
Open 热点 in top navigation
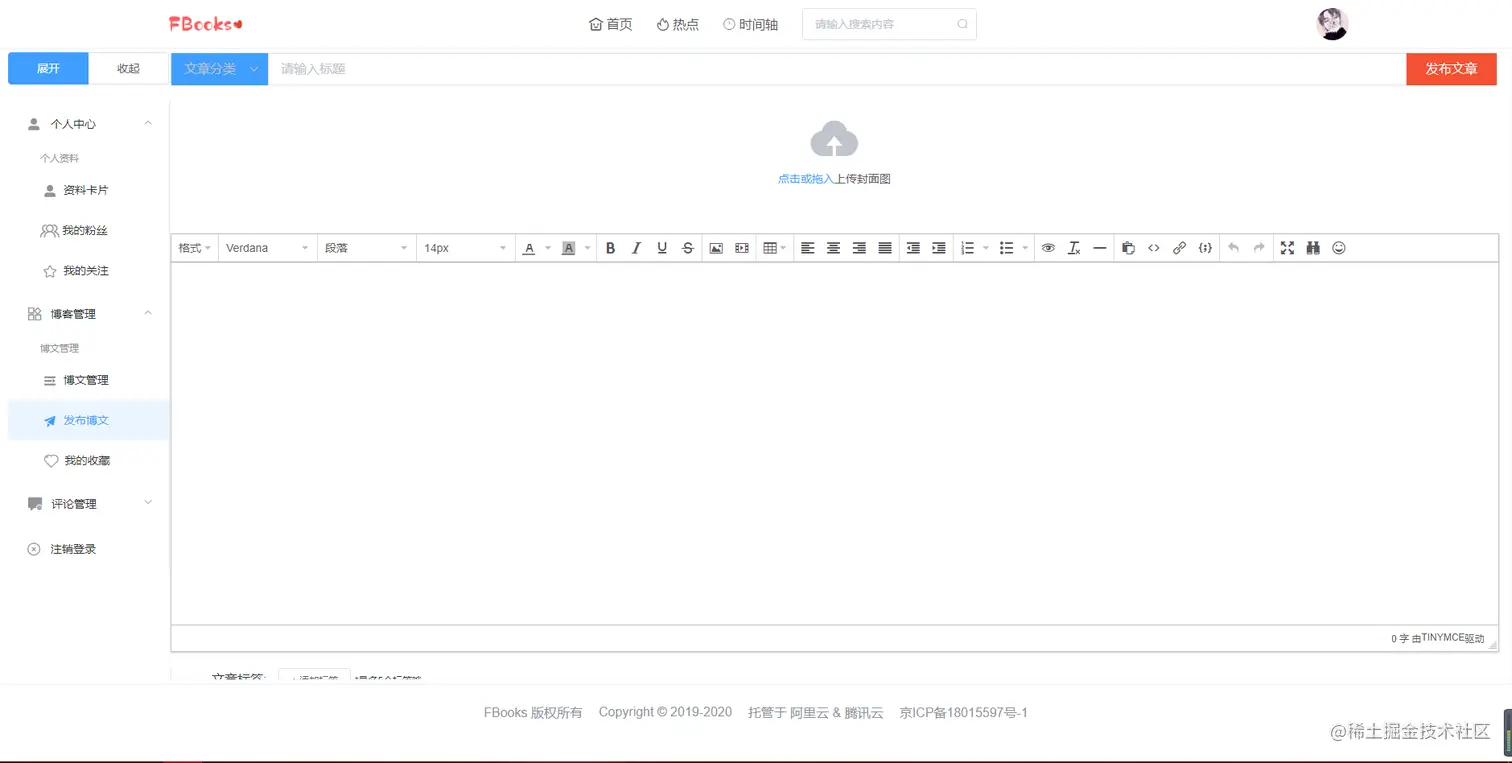[678, 25]
